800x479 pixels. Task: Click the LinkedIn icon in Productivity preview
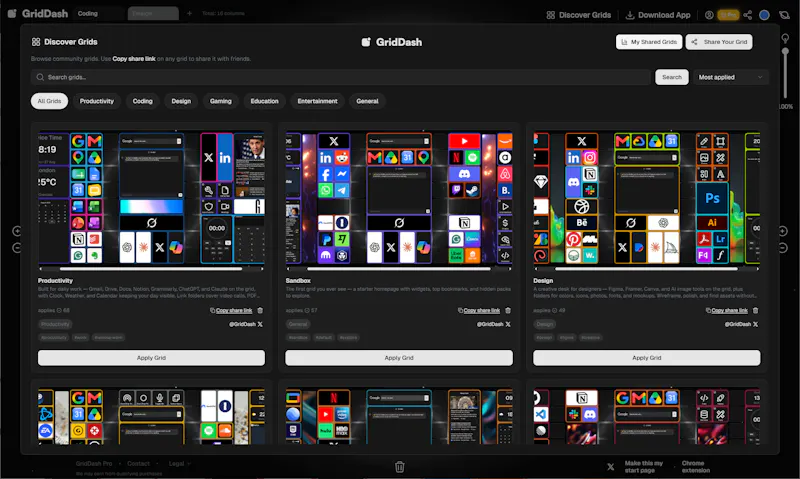(225, 158)
